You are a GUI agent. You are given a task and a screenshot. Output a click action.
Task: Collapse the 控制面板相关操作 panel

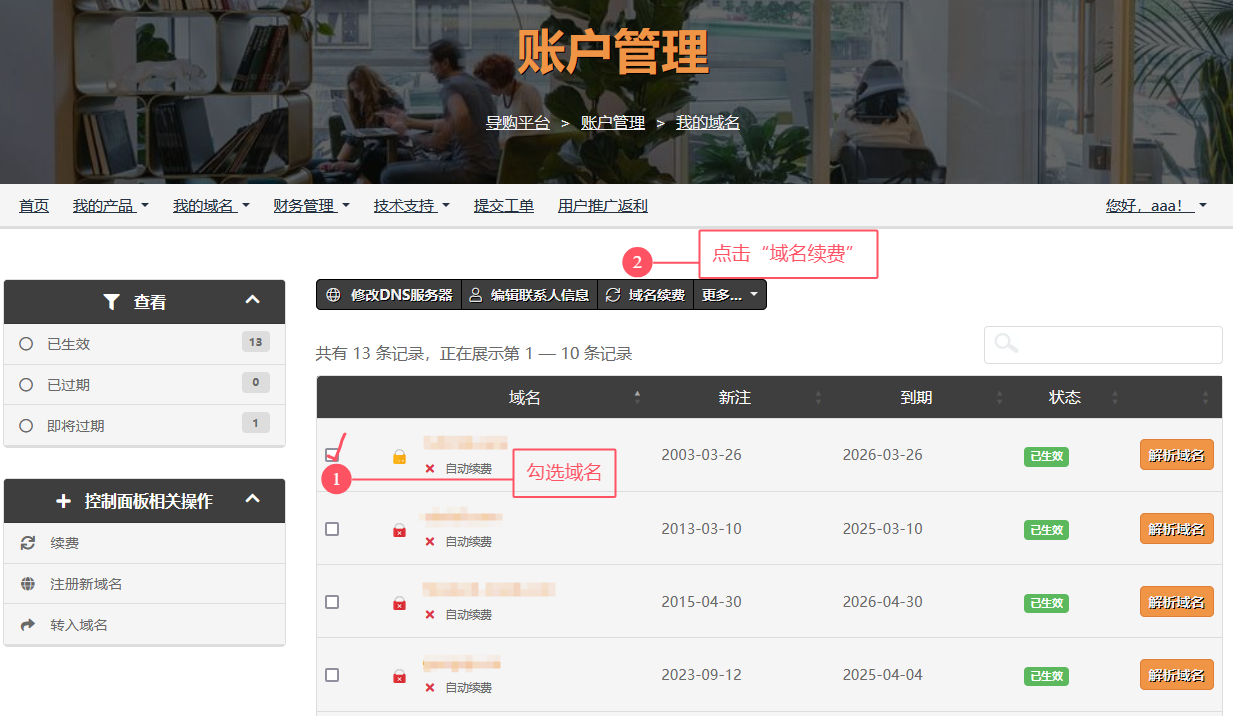253,499
